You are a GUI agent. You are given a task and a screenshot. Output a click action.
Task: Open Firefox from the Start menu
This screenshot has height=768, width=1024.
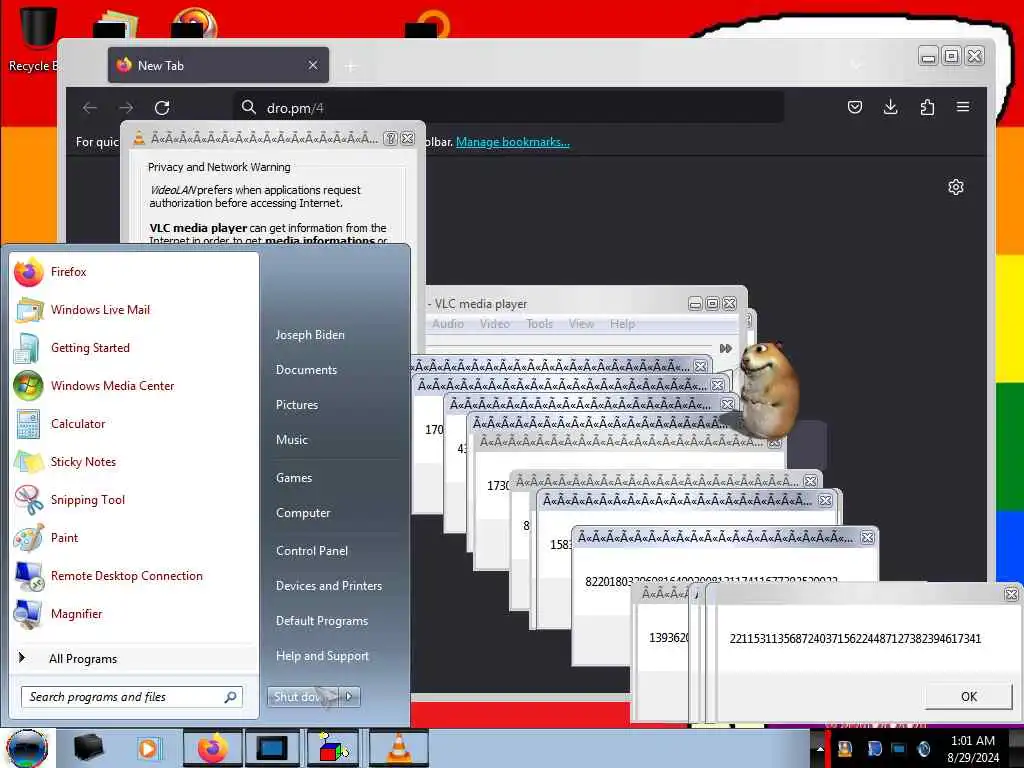[134, 272]
